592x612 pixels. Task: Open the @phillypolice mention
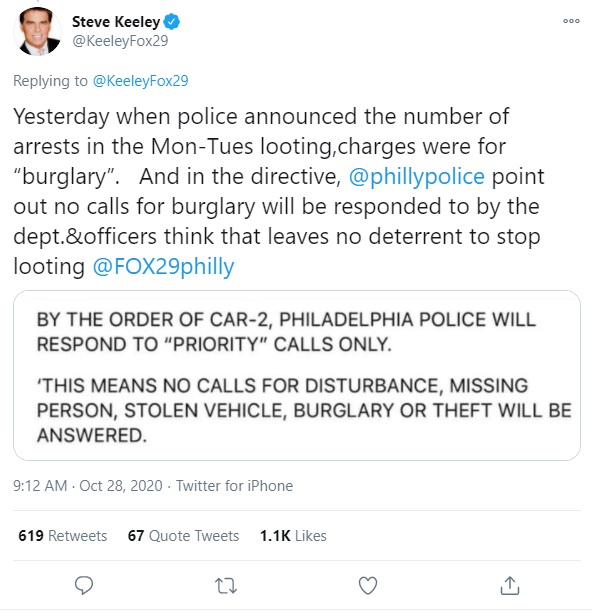416,176
